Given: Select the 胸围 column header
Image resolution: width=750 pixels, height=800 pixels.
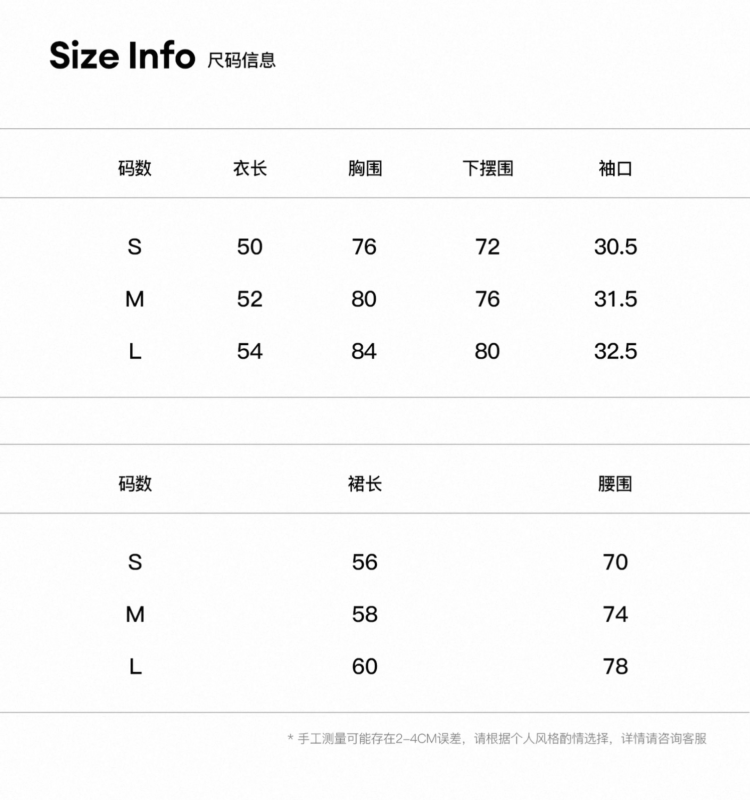Looking at the screenshot, I should [365, 168].
